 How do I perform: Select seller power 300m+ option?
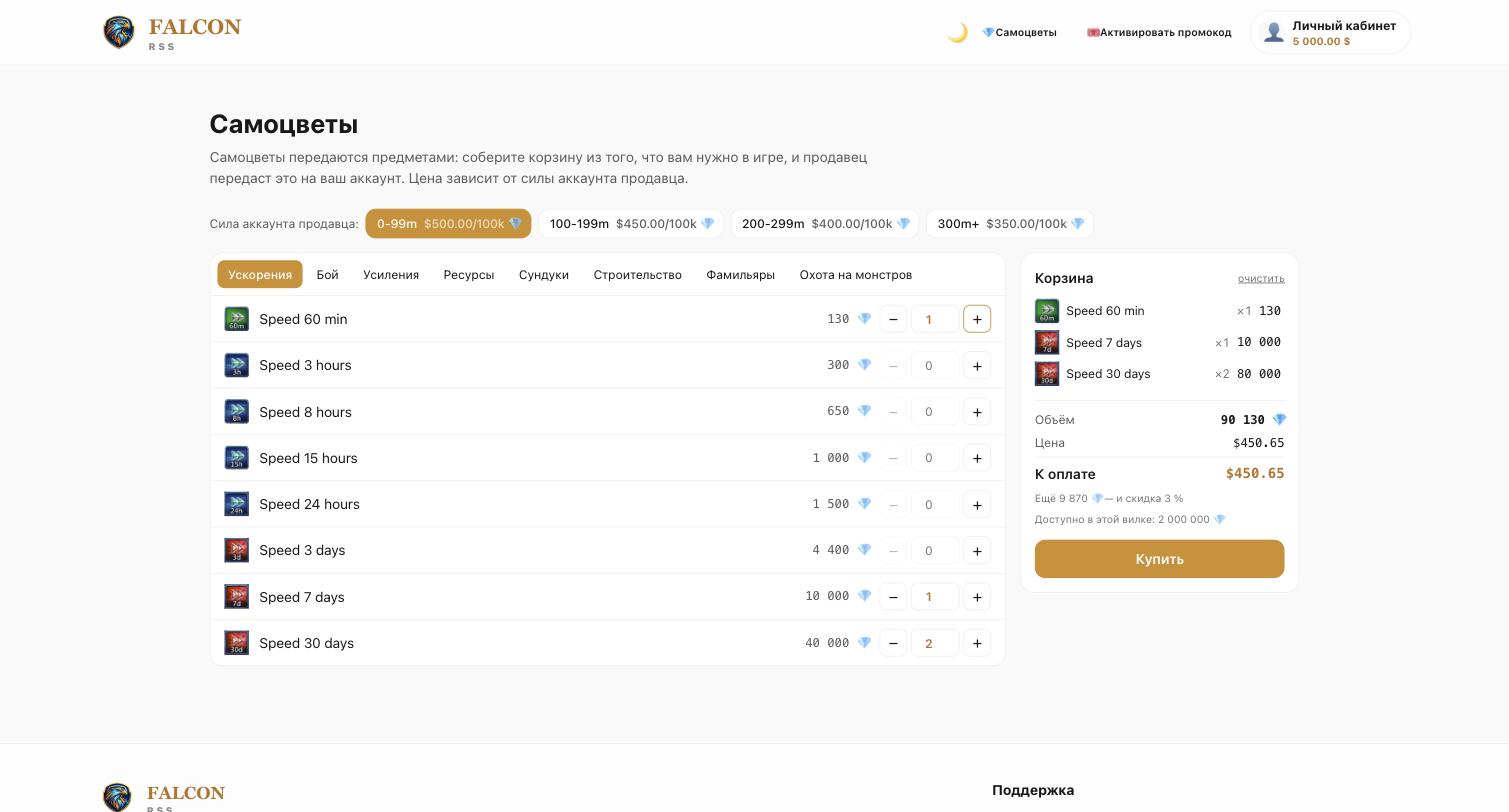(x=1010, y=224)
